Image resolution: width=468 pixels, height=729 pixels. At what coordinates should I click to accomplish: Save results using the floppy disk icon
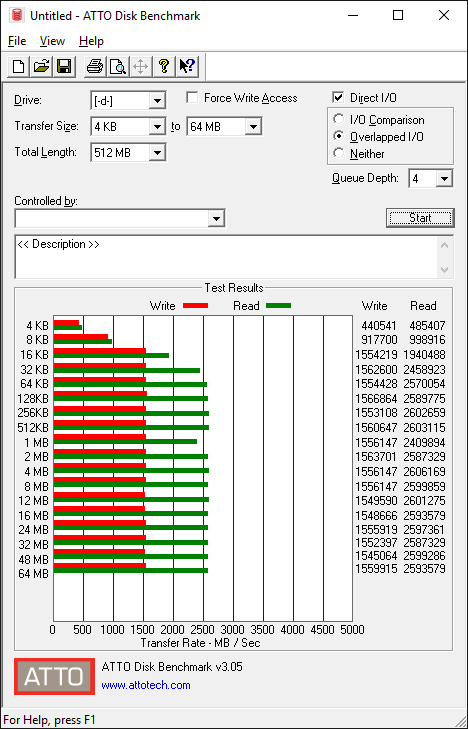click(x=64, y=66)
